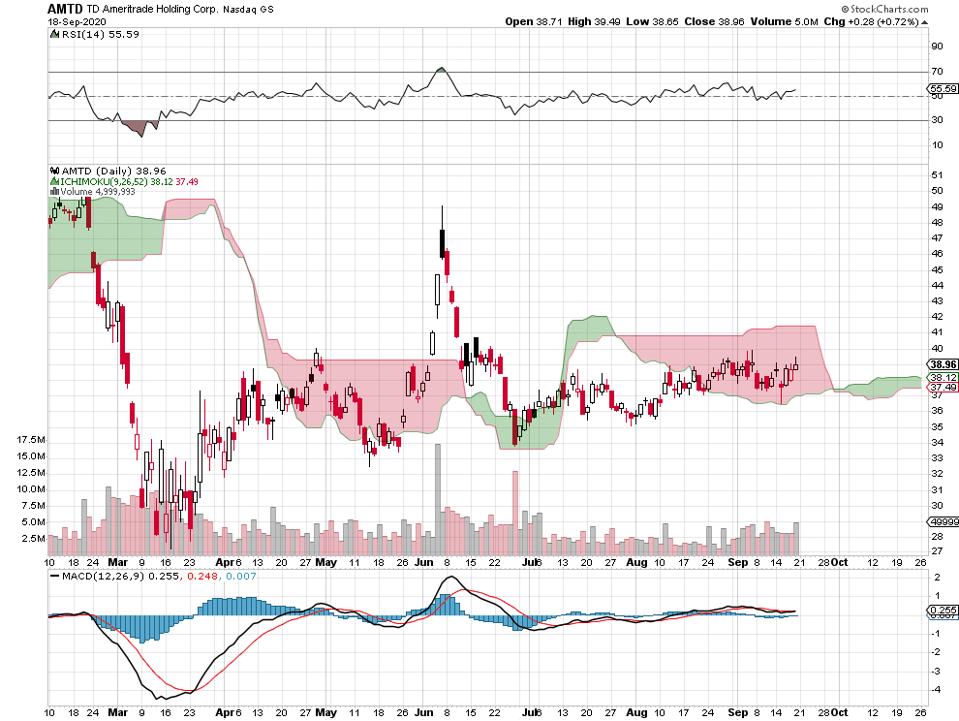The height and width of the screenshot is (721, 959).
Task: Click the 18-Sep-2020 date label
Action: (77, 21)
